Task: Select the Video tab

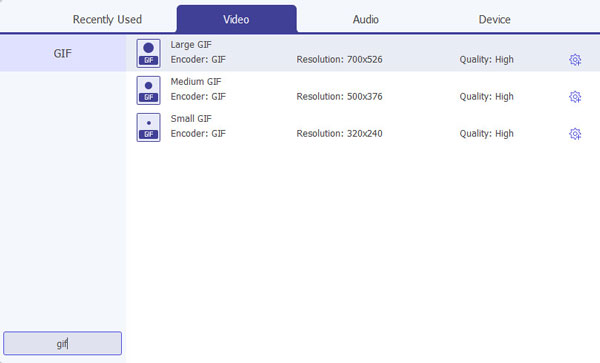Action: [236, 19]
